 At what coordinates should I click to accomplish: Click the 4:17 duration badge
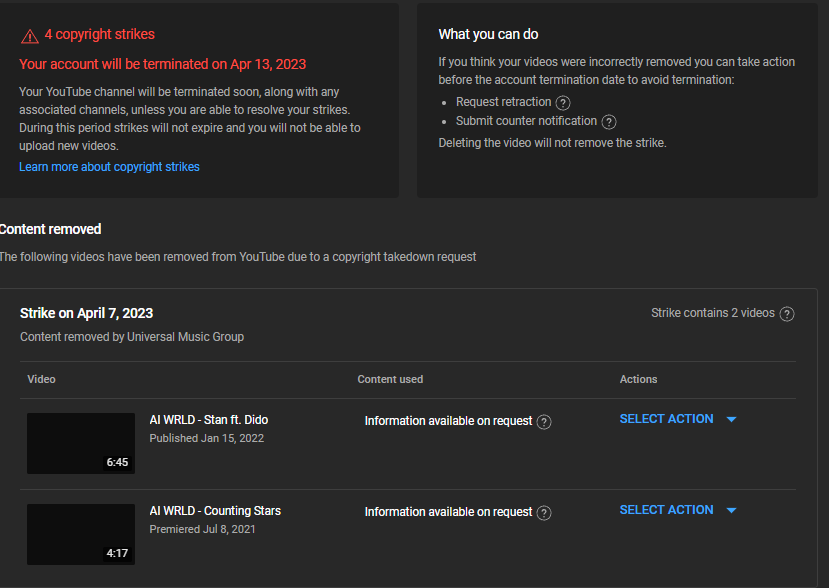tap(117, 553)
